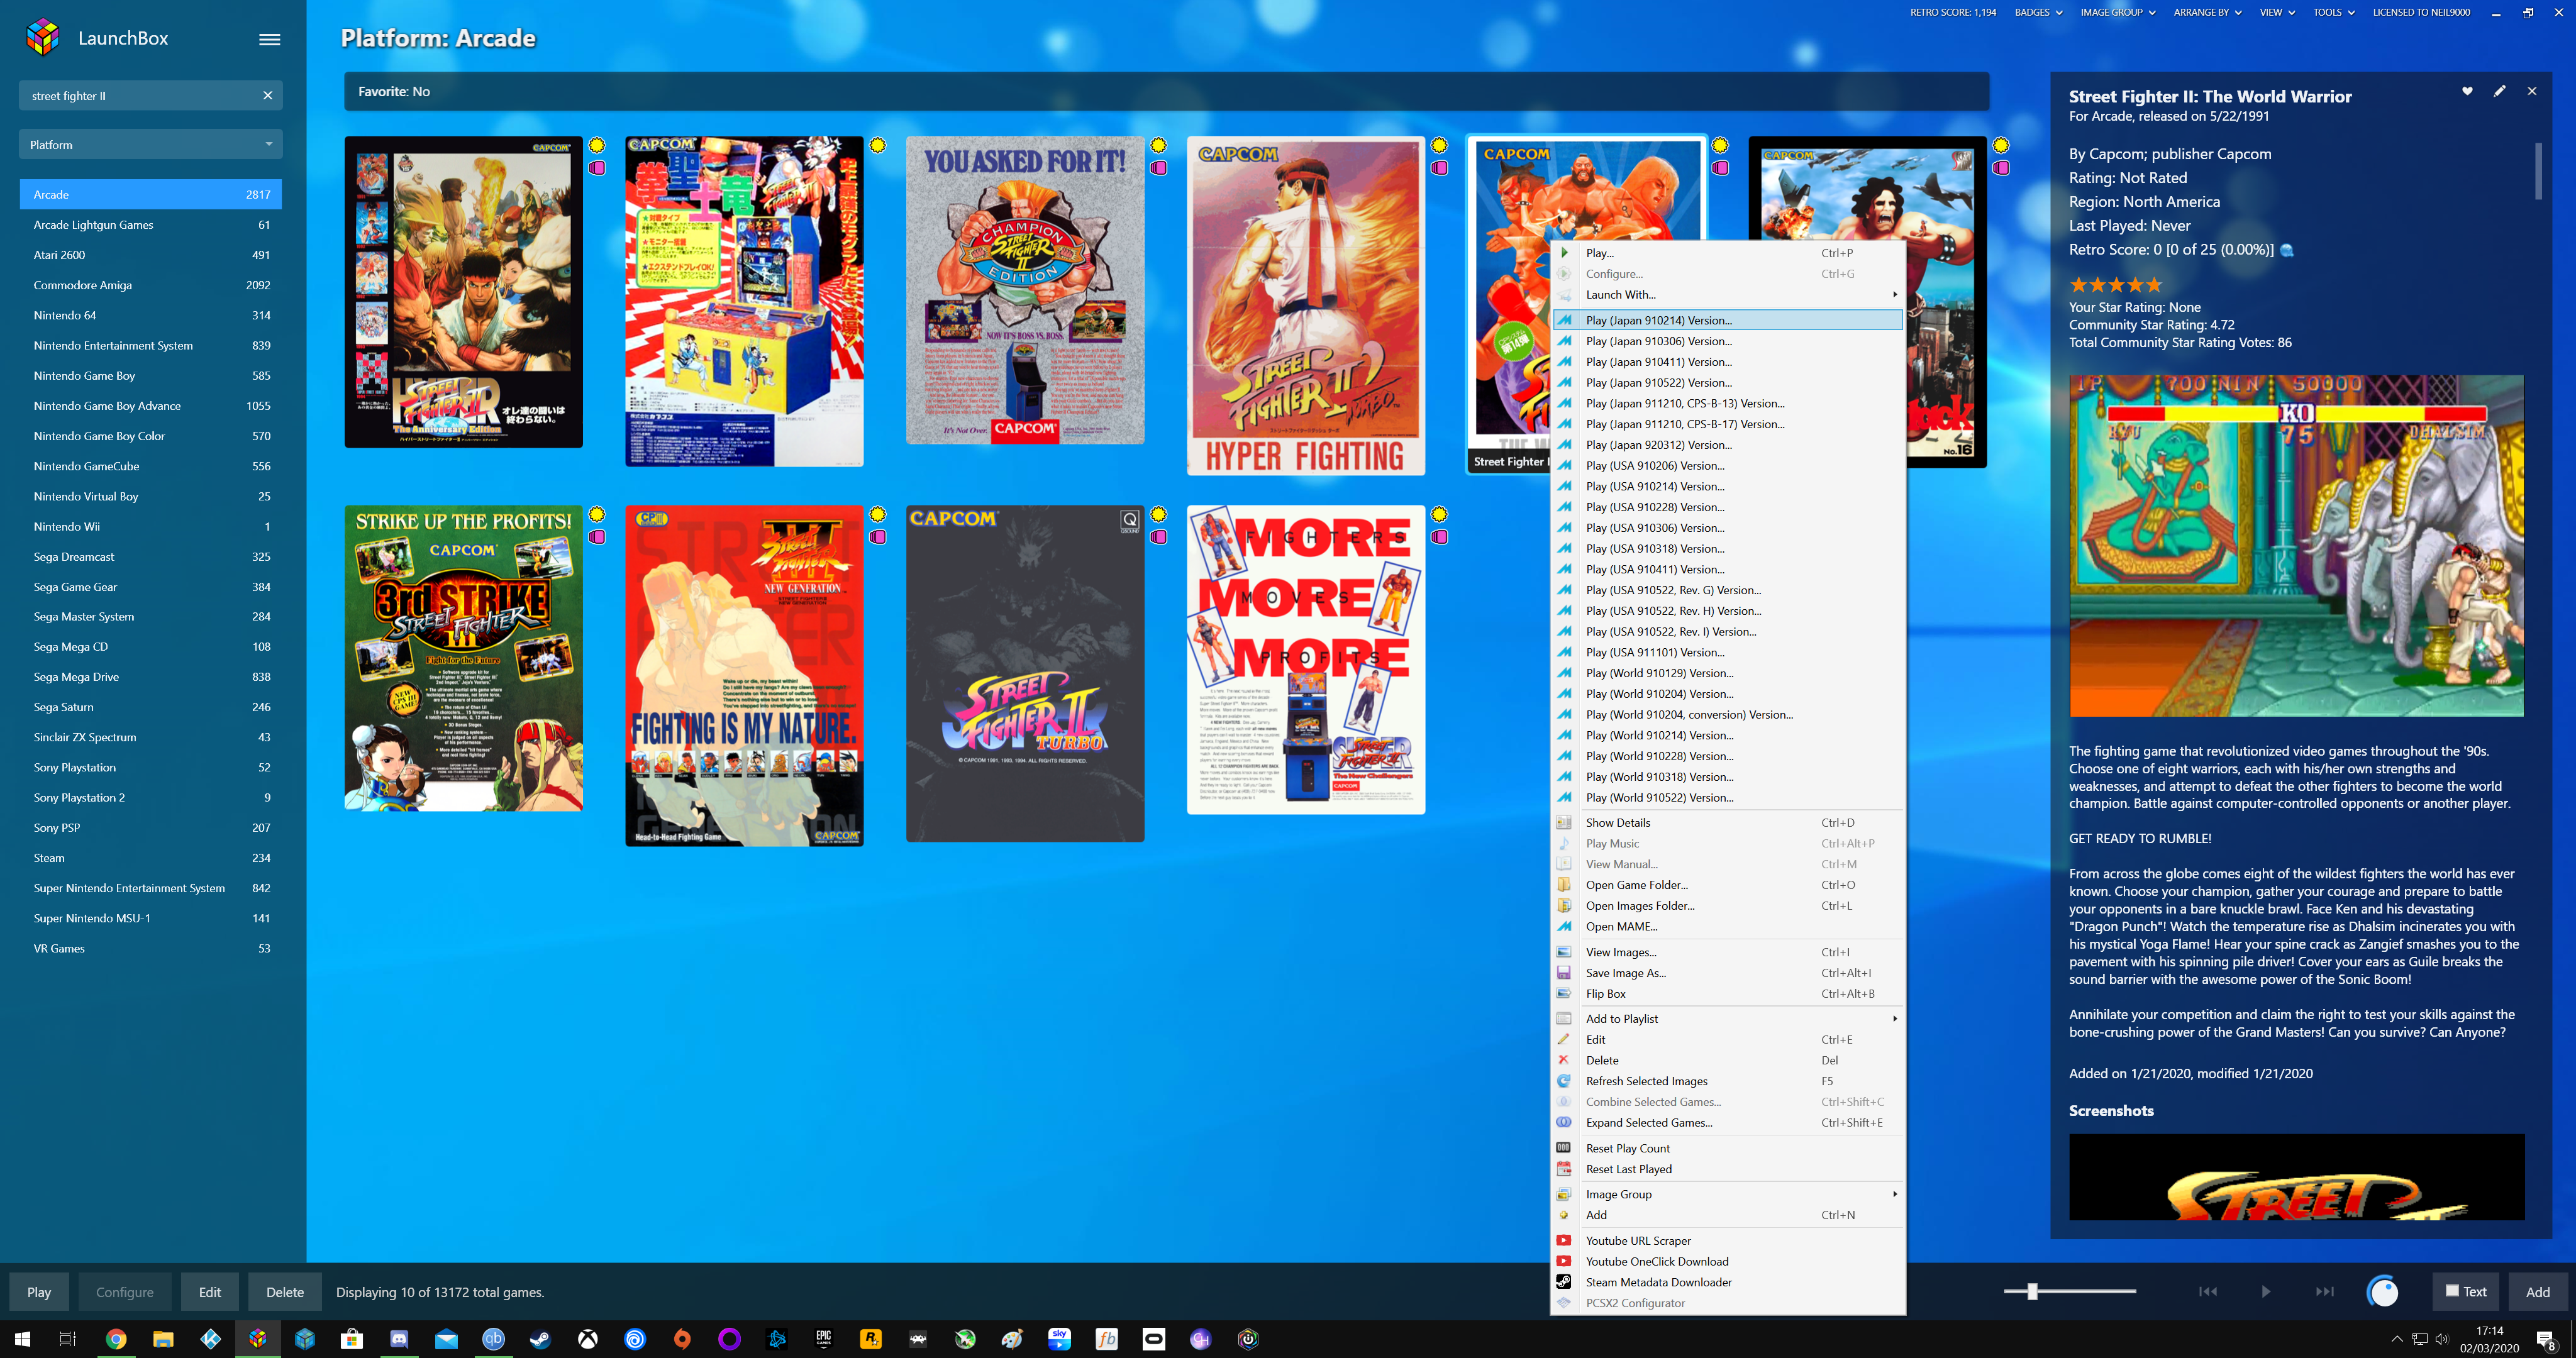Open the TOOLS dropdown menu
The width and height of the screenshot is (2576, 1358).
(x=2333, y=12)
